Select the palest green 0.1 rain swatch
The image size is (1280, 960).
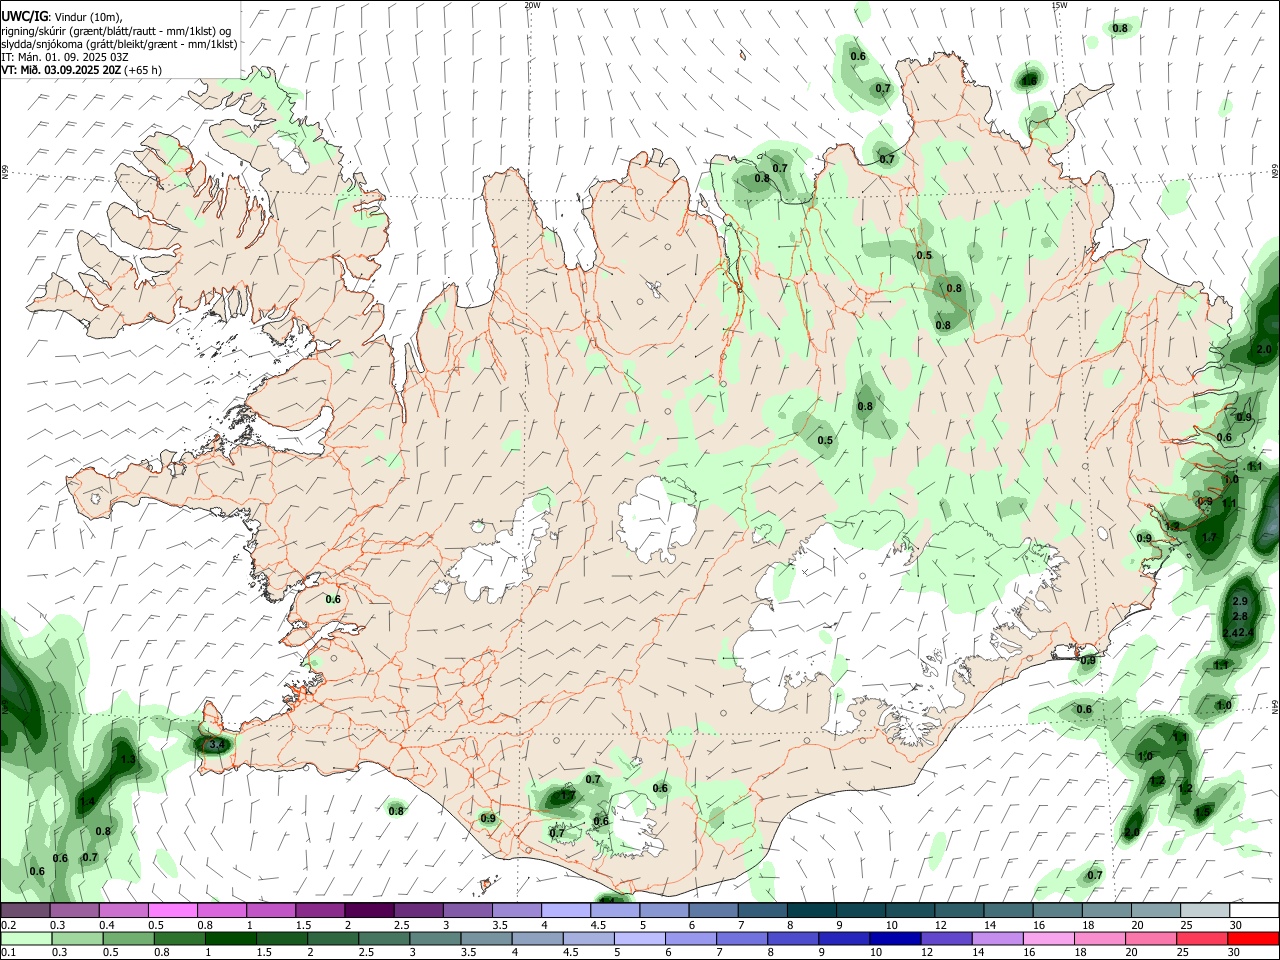click(x=26, y=938)
